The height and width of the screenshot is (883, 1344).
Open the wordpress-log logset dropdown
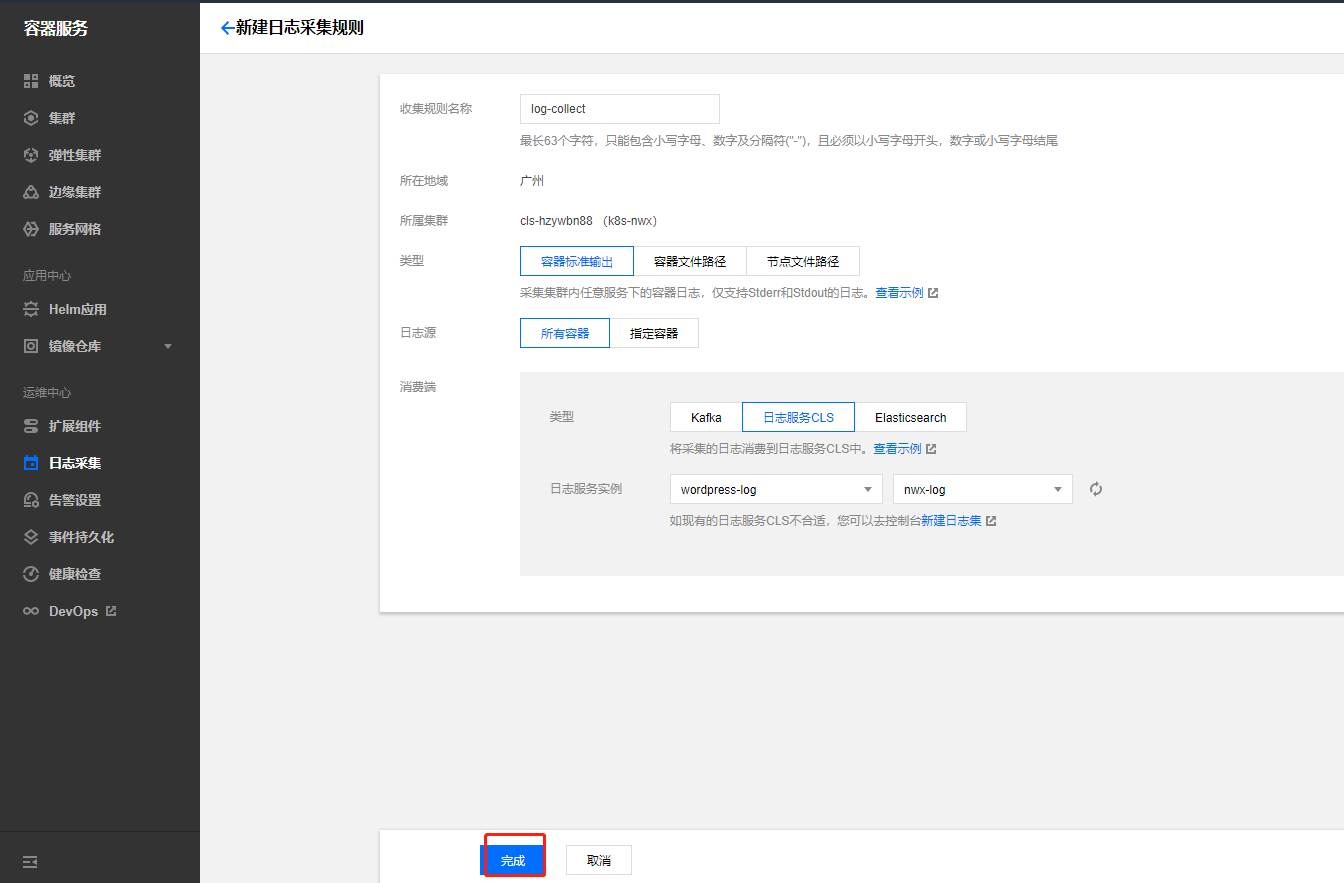776,489
